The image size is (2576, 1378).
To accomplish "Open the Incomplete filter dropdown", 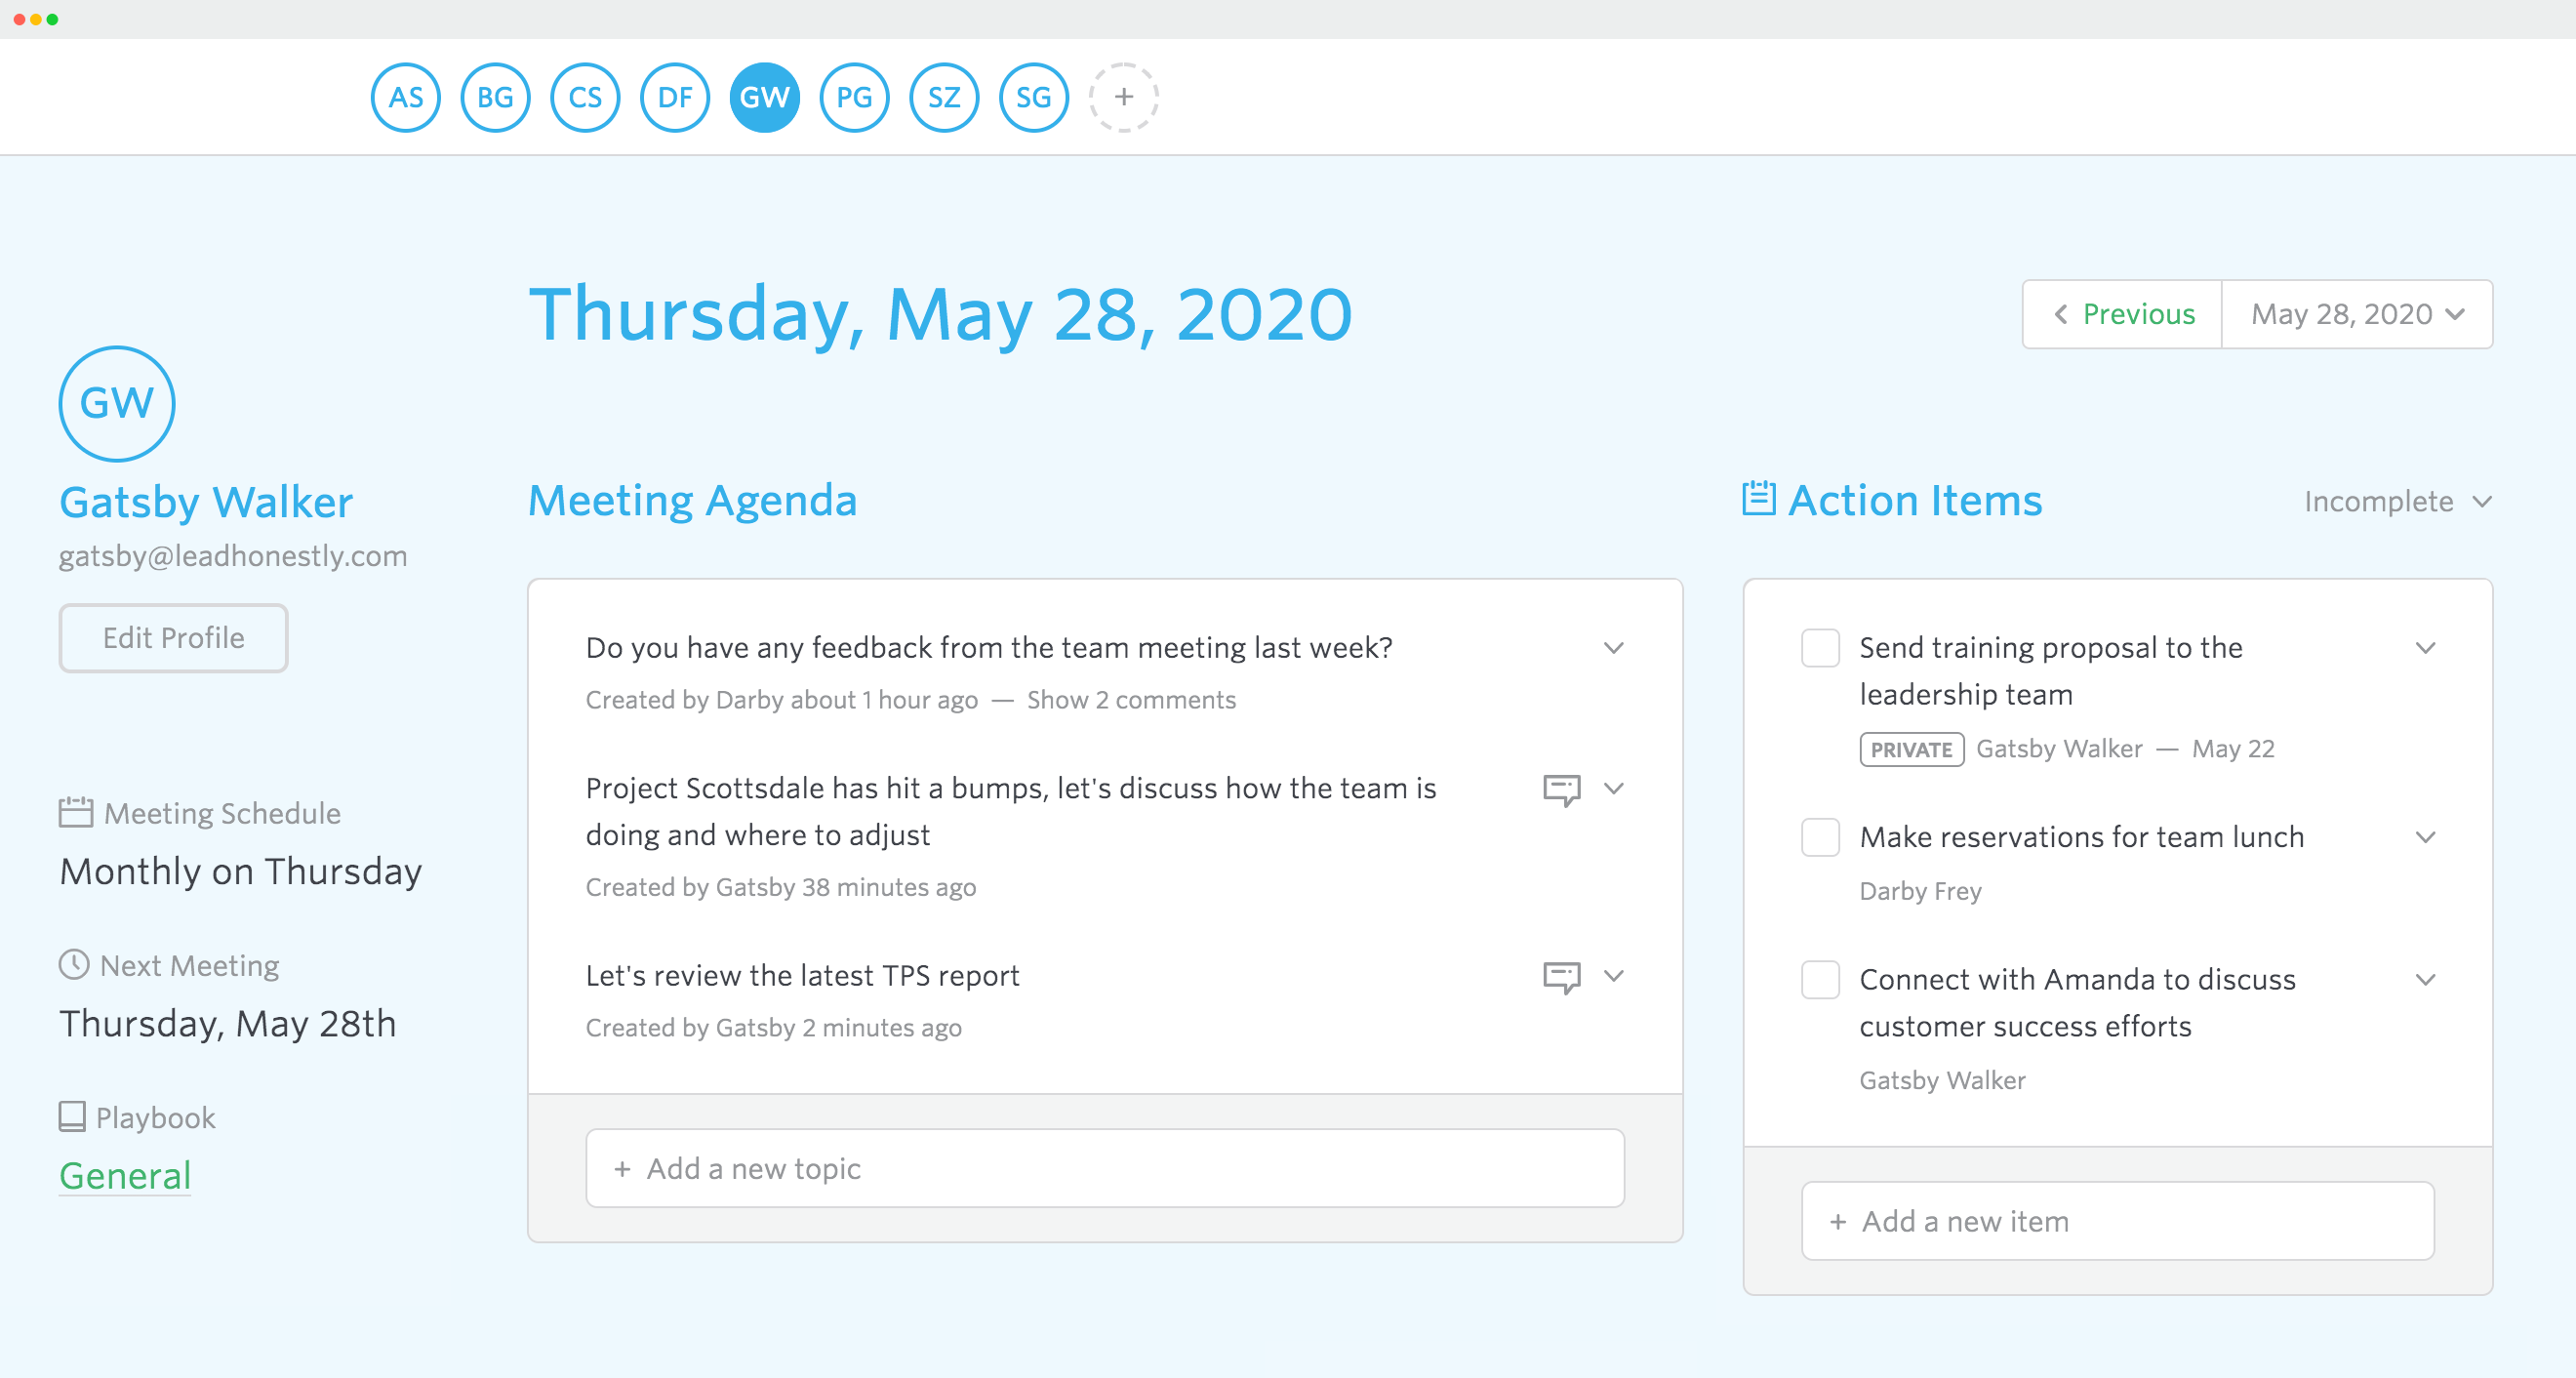I will [2397, 501].
